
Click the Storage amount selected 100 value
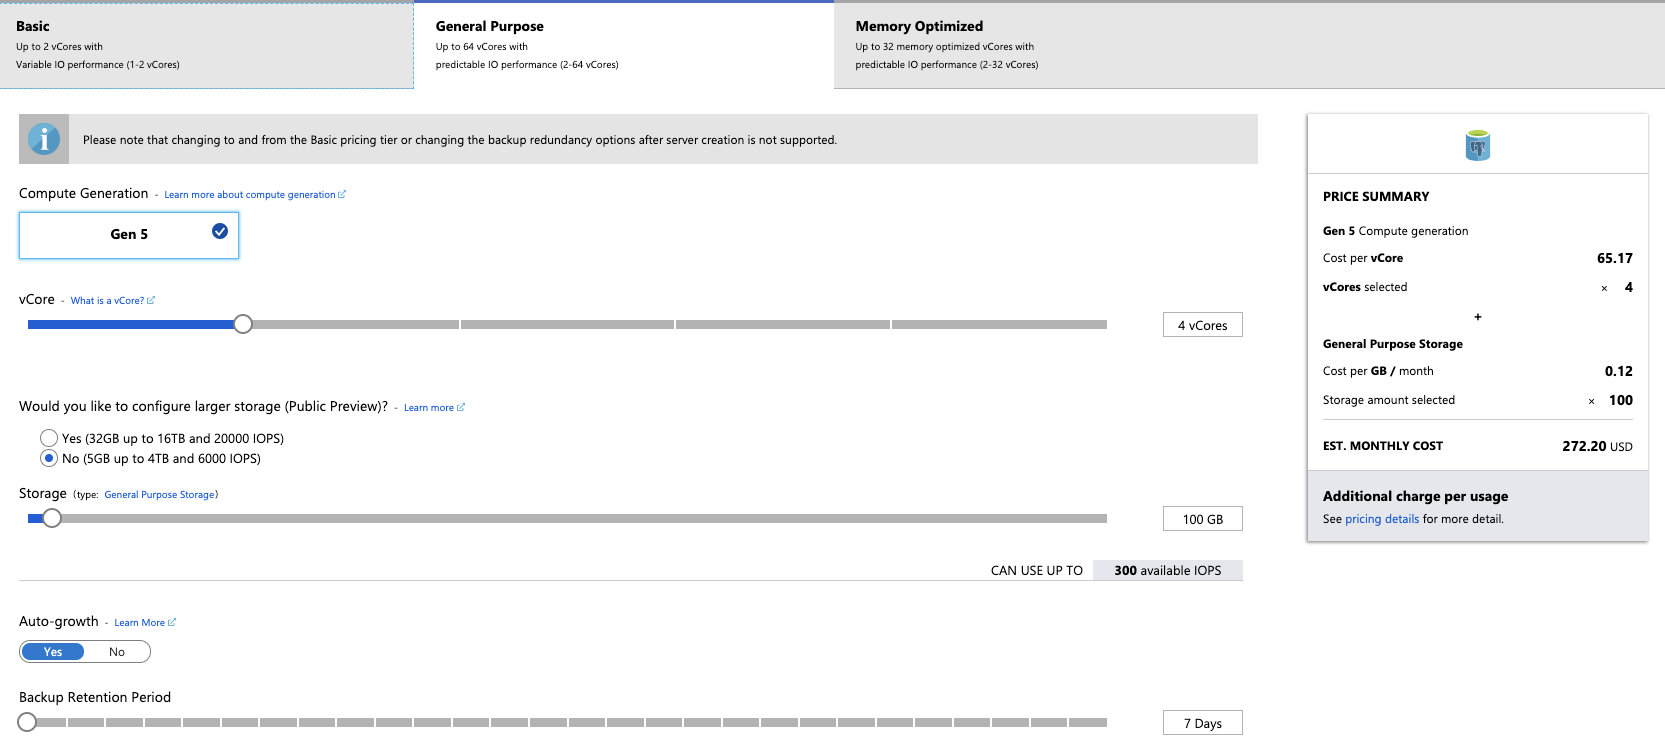[1621, 400]
